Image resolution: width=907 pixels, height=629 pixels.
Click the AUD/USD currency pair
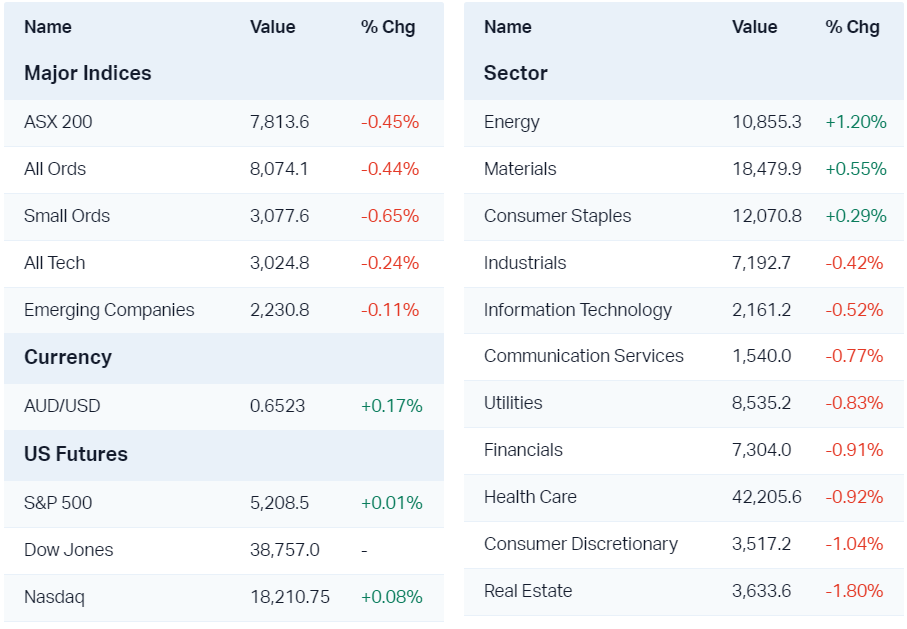[62, 406]
